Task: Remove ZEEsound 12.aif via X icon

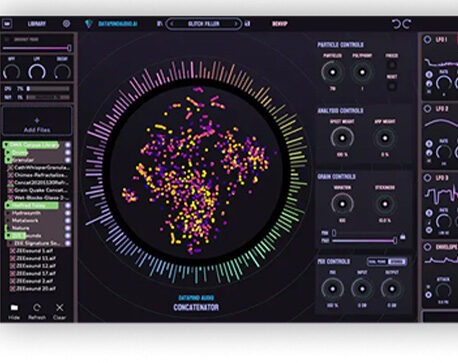Action: click(x=12, y=266)
